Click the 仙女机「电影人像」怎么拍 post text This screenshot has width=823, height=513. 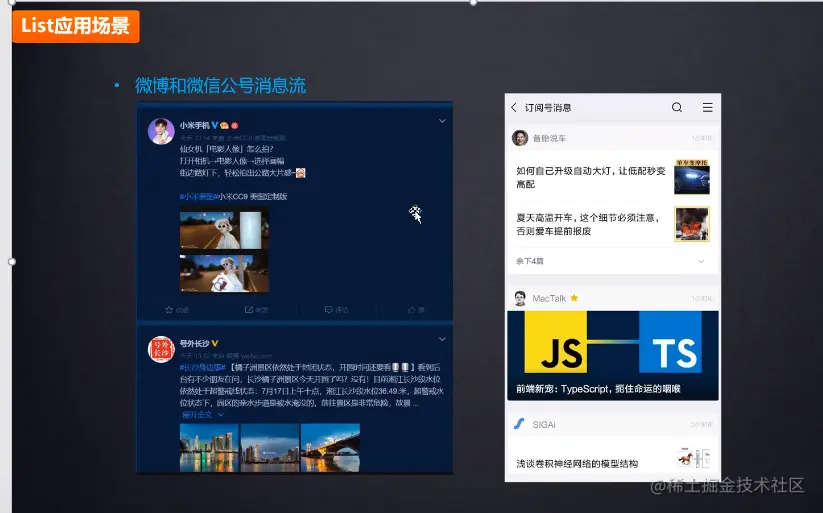227,149
